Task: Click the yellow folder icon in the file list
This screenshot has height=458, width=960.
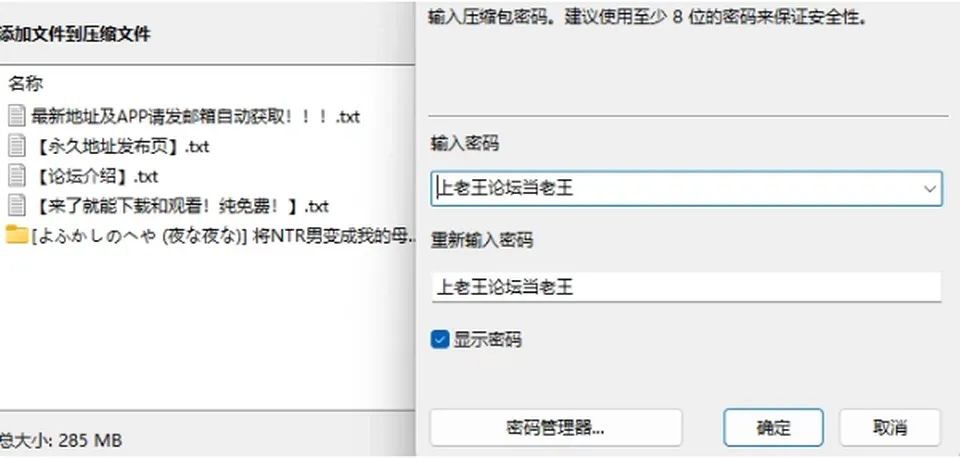Action: [x=17, y=235]
